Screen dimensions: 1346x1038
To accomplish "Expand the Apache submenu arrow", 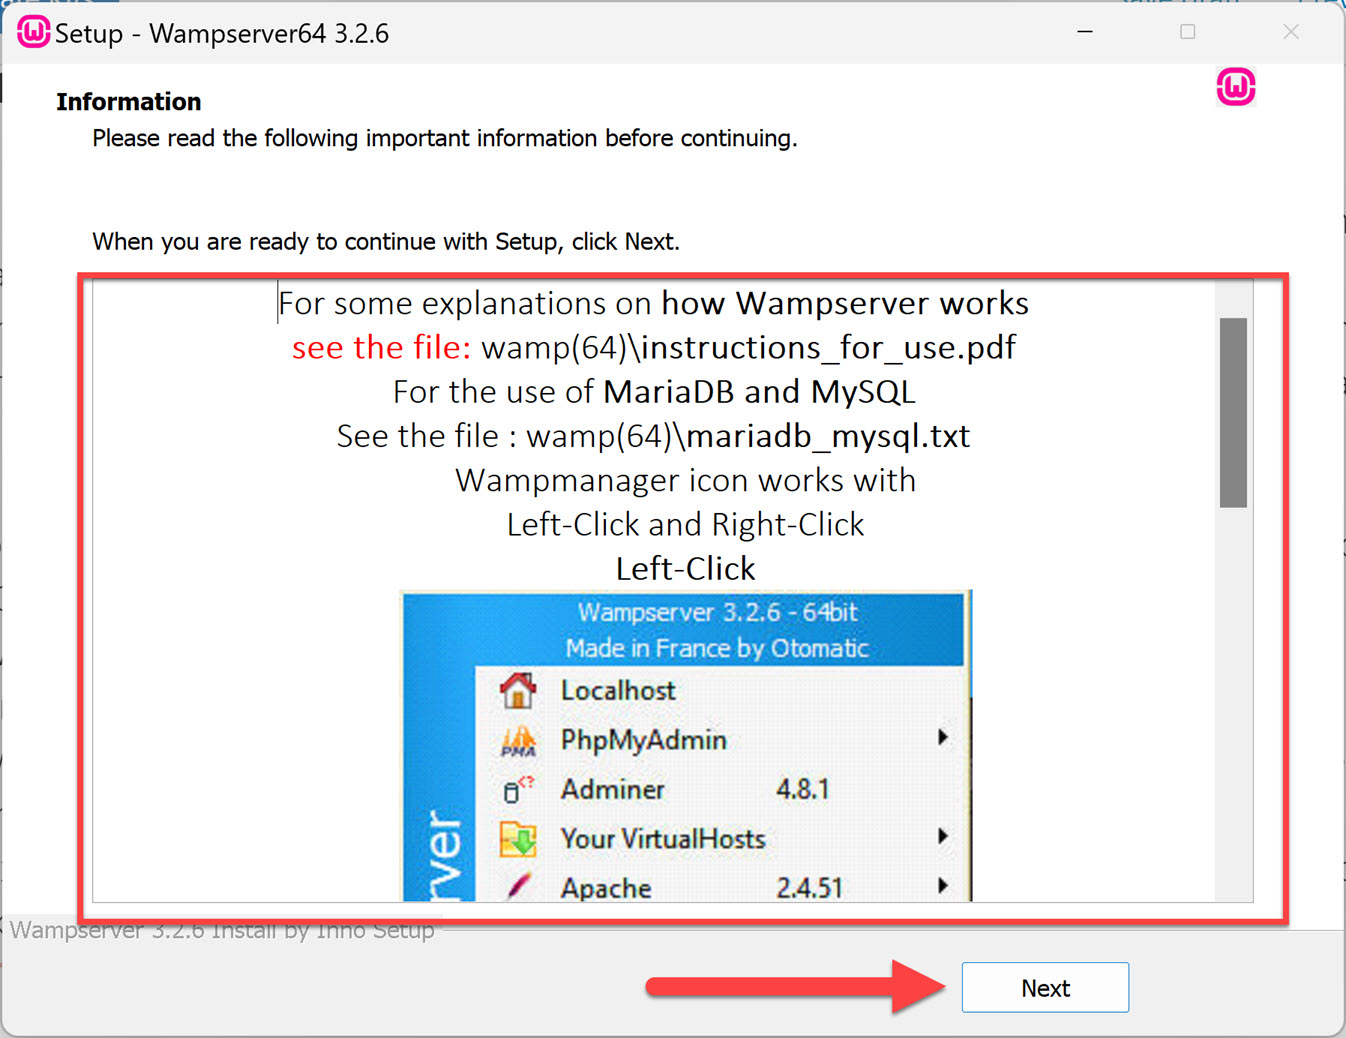I will point(943,884).
